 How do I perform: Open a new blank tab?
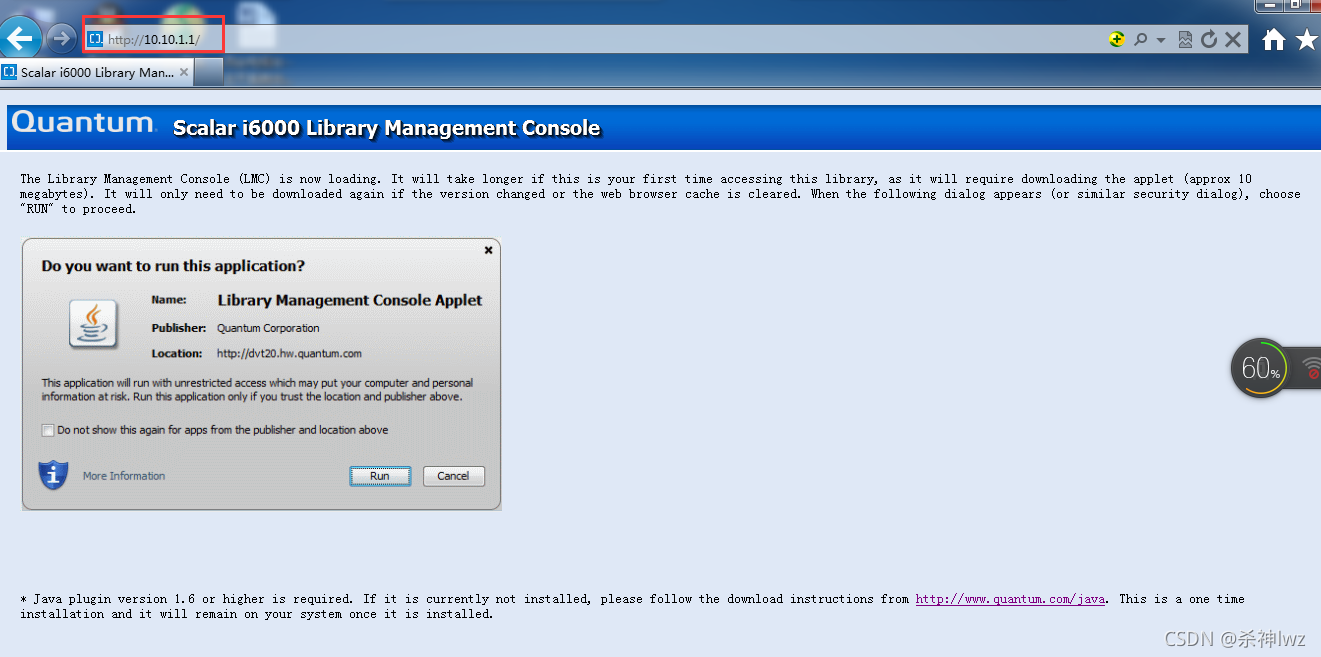[208, 72]
